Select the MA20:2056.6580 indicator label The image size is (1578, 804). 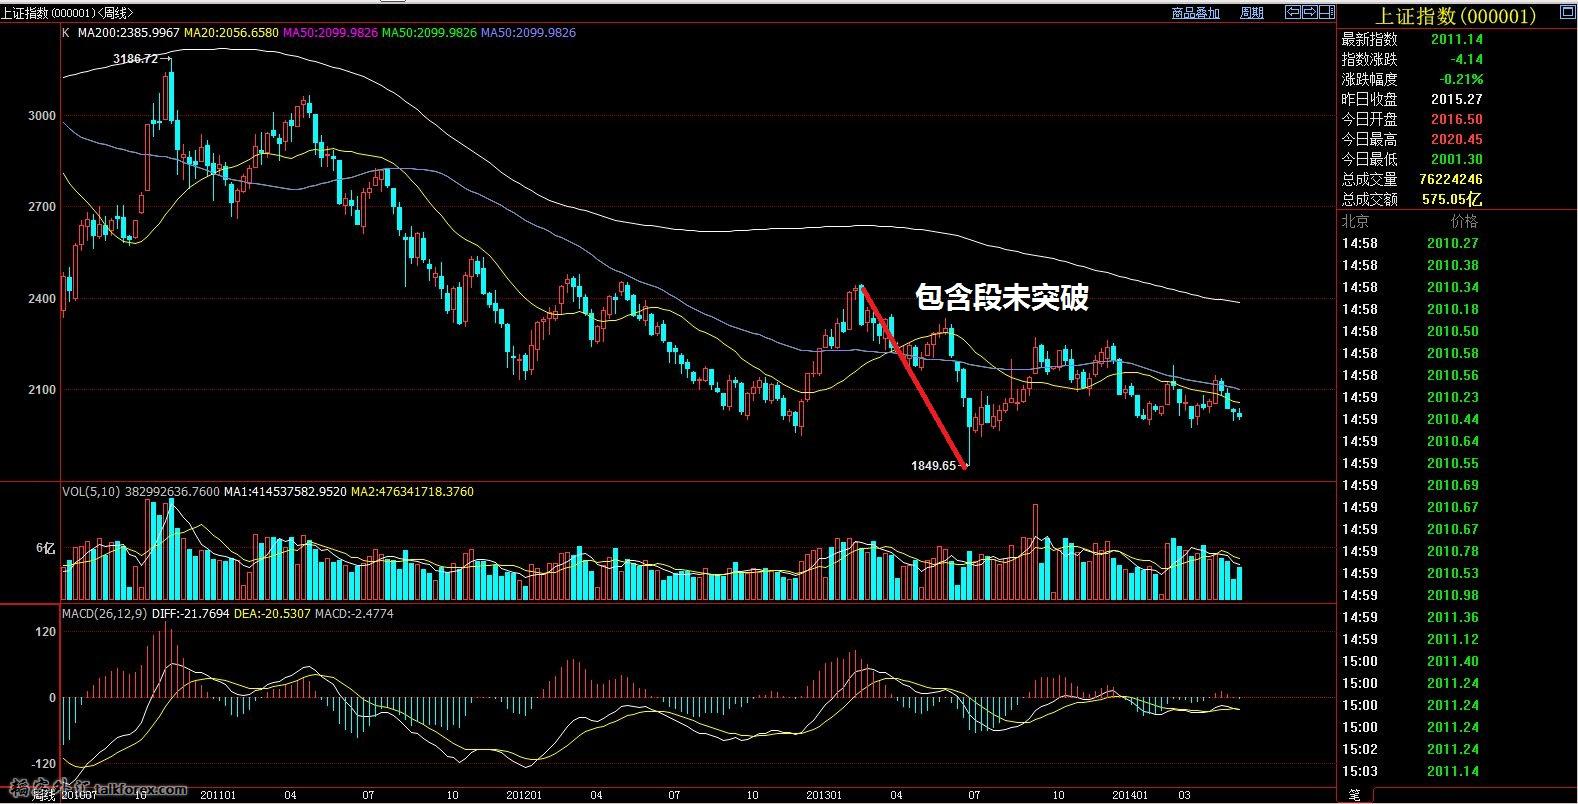(231, 33)
